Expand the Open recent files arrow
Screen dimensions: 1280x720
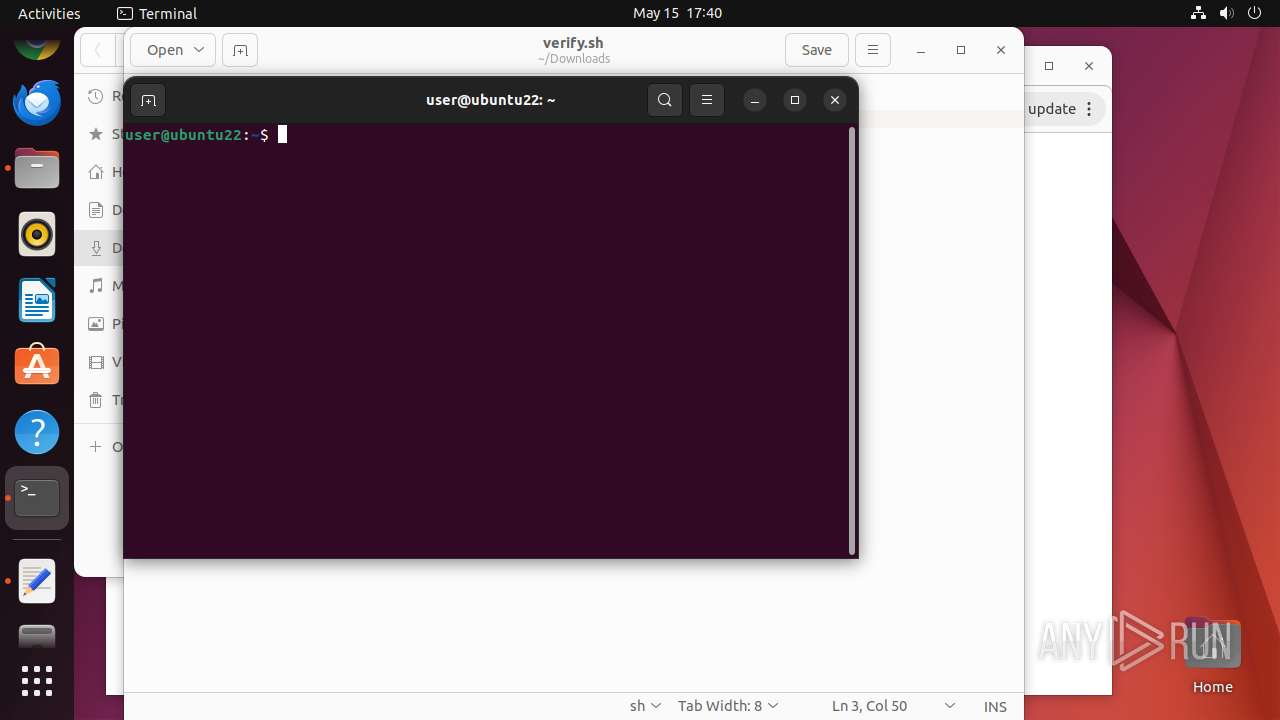199,50
